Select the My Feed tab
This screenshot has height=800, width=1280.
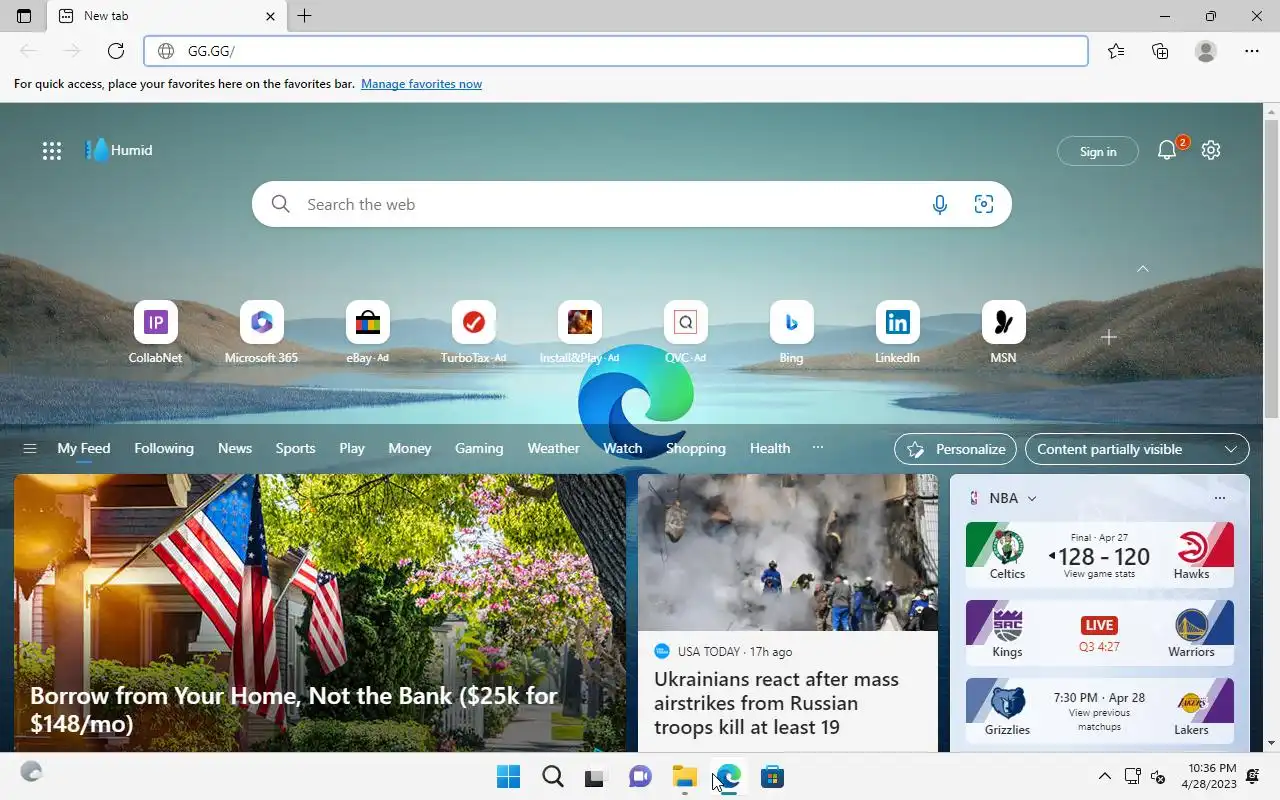click(x=84, y=449)
